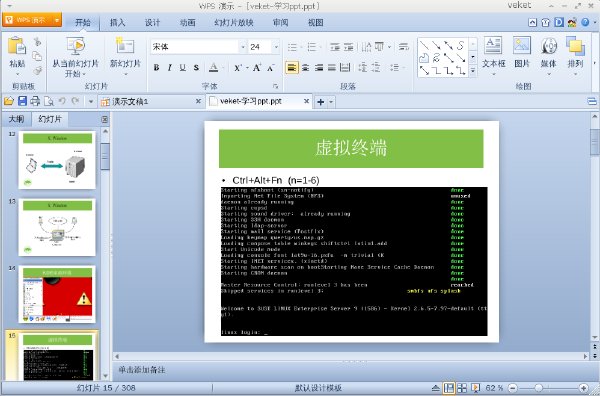Click the Print icon in quick toolbar

tap(35, 101)
